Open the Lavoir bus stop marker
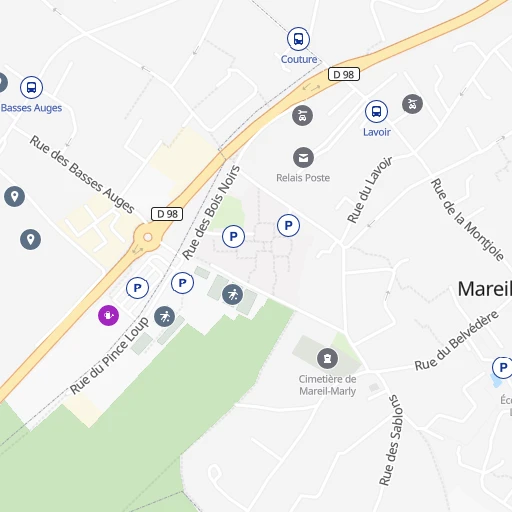Viewport: 512px width, 512px height. 376,111
